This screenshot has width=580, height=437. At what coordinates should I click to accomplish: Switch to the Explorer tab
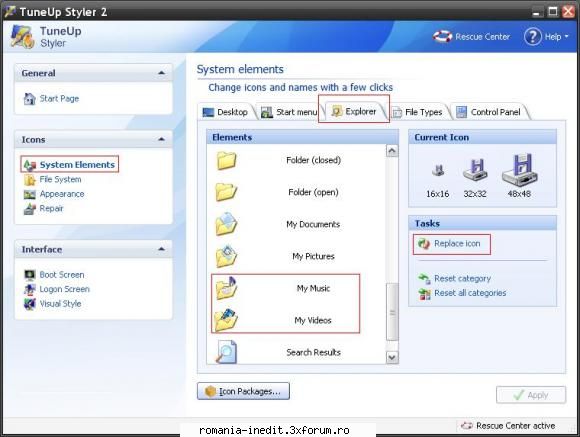(354, 111)
